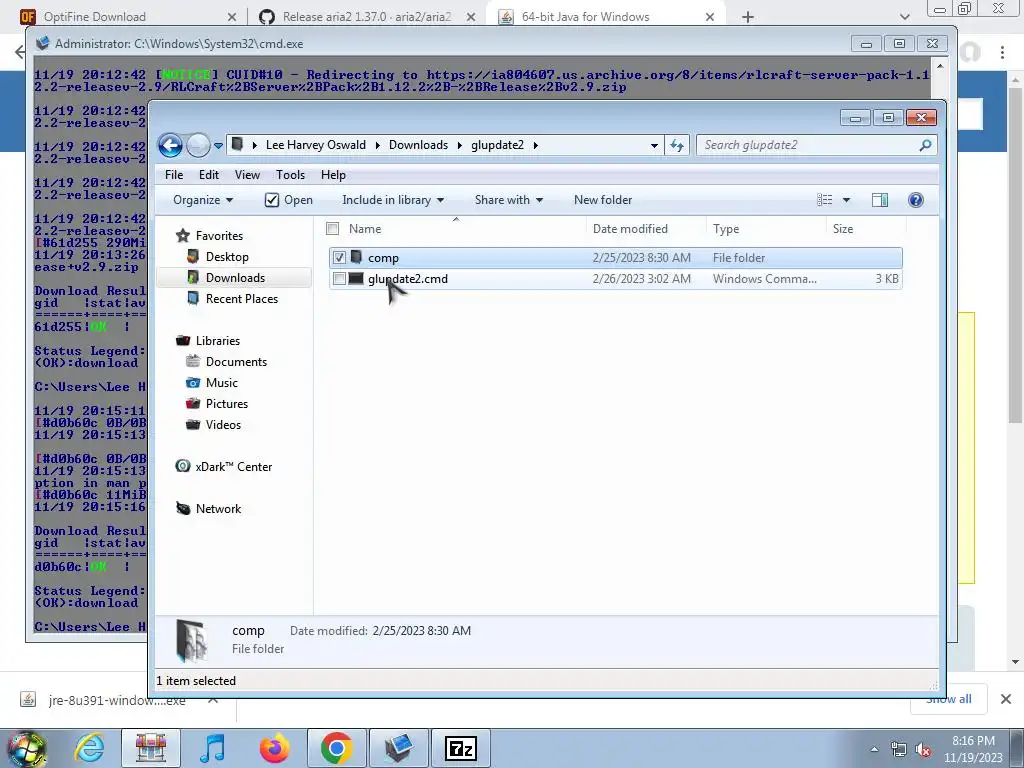The width and height of the screenshot is (1024, 768).
Task: Click Downloads in the address breadcrumb
Action: (418, 145)
